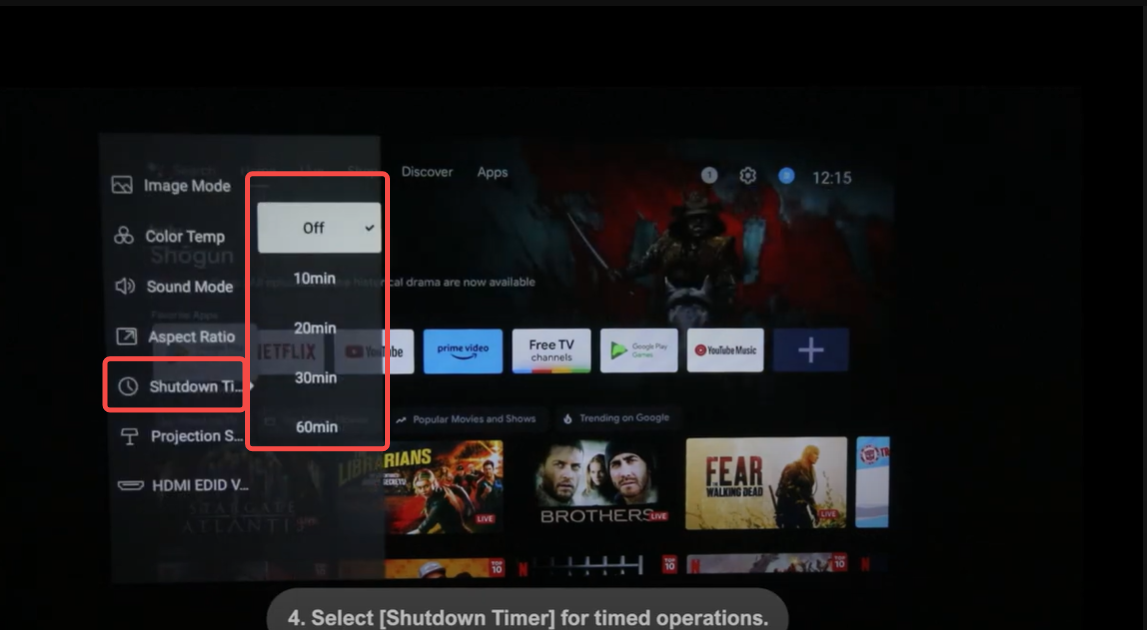1147x630 pixels.
Task: Click the Color Temp circles icon
Action: [x=124, y=235]
